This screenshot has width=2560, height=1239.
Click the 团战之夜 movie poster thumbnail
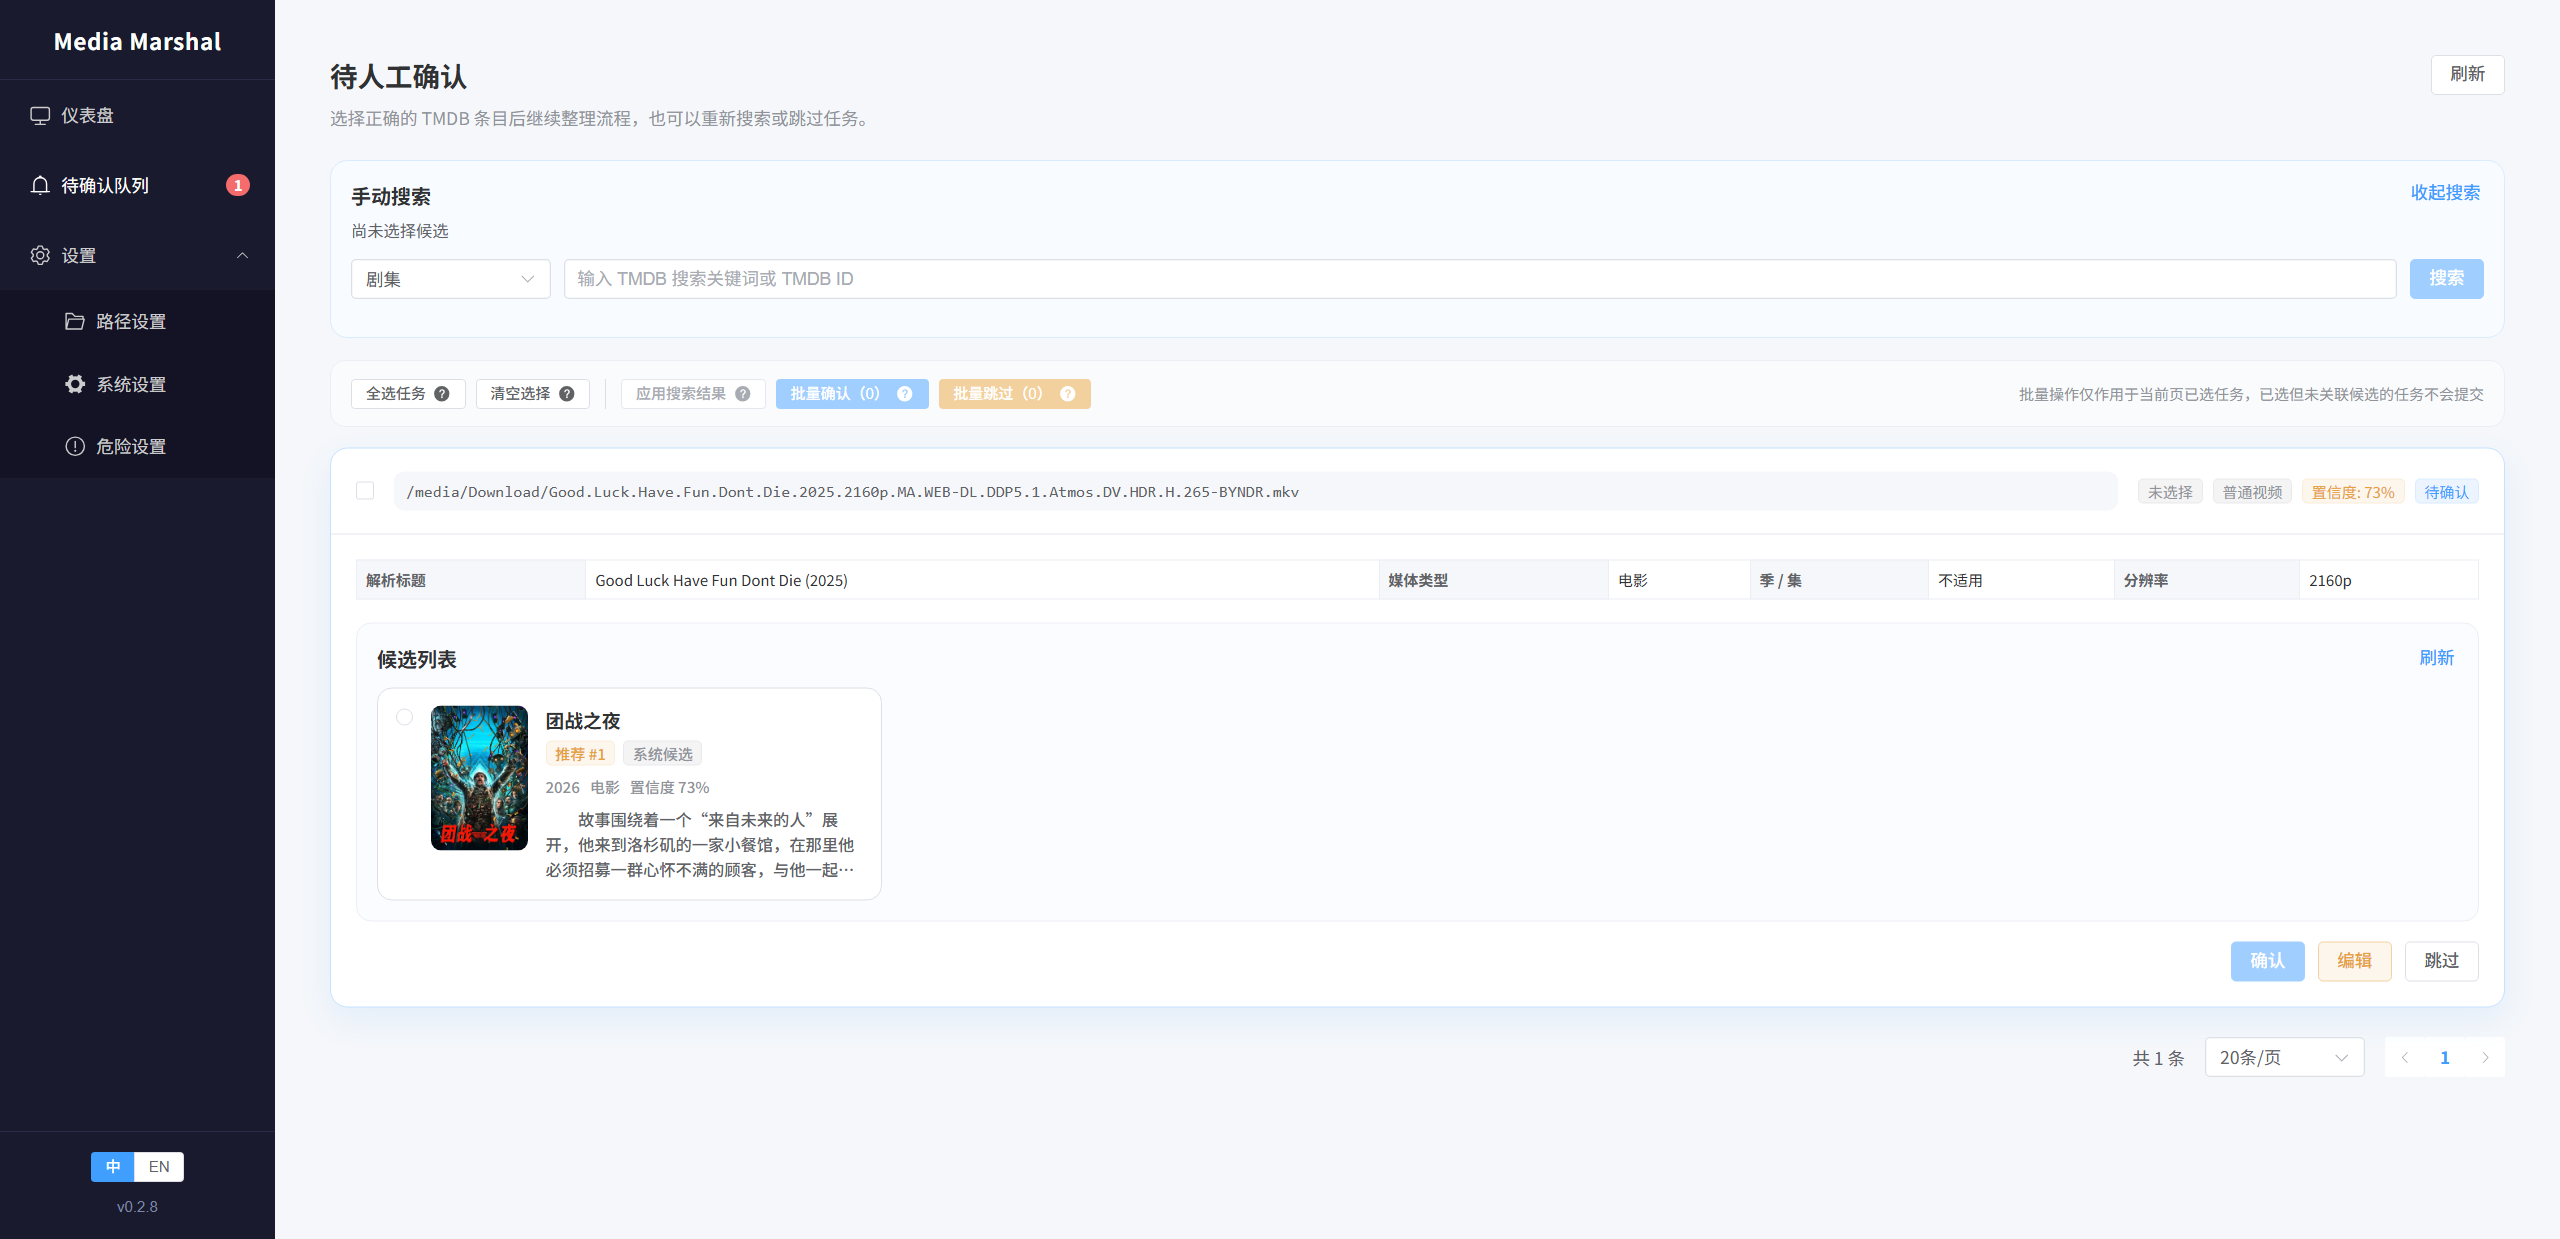479,778
